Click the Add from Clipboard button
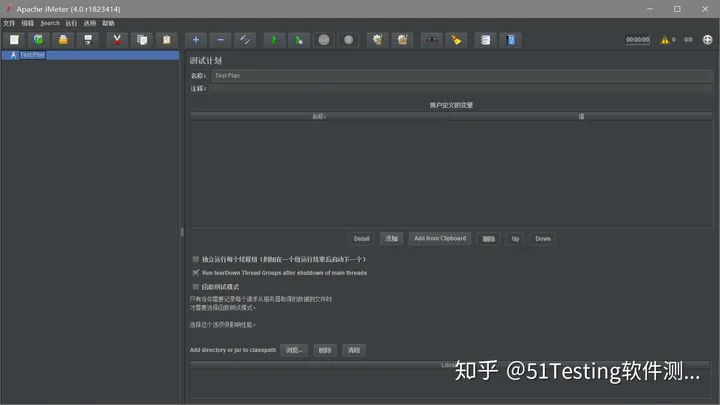 pos(440,239)
